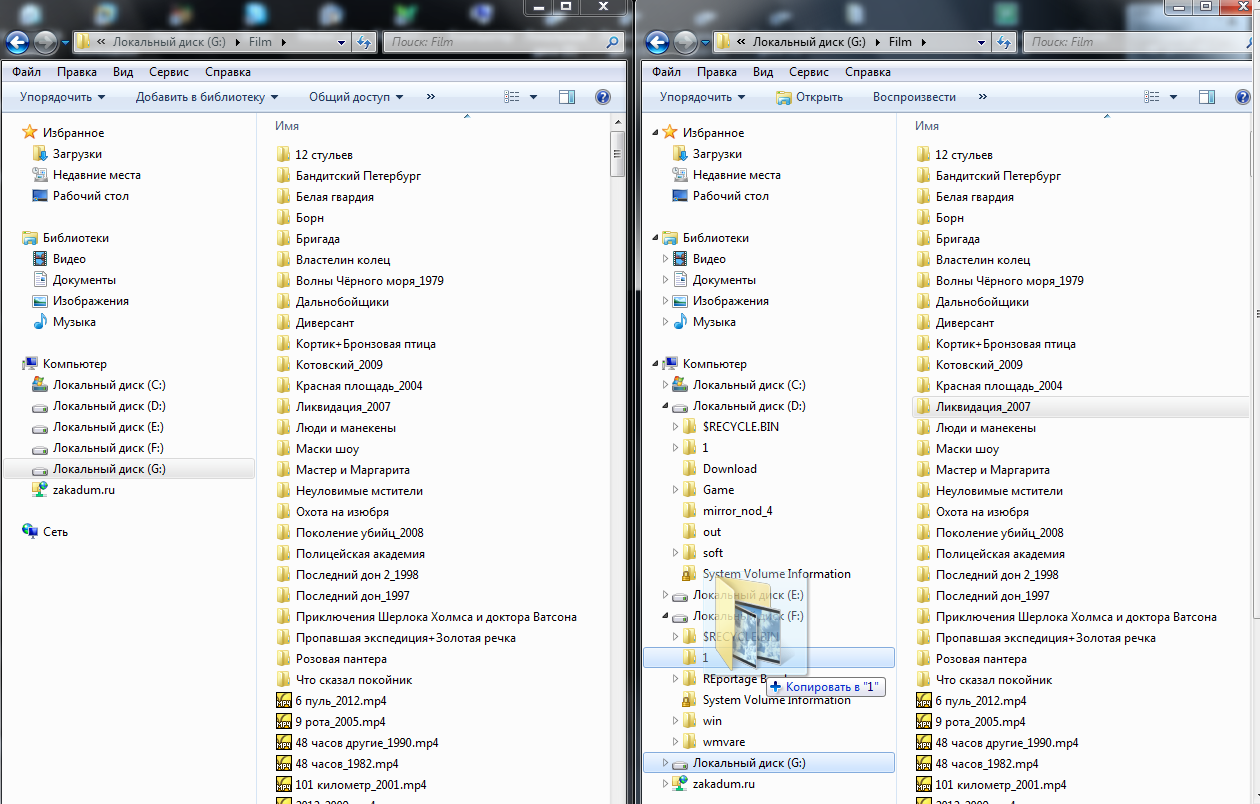1260x804 pixels.
Task: Click Воспроизвести button in right window toolbar
Action: coord(914,97)
